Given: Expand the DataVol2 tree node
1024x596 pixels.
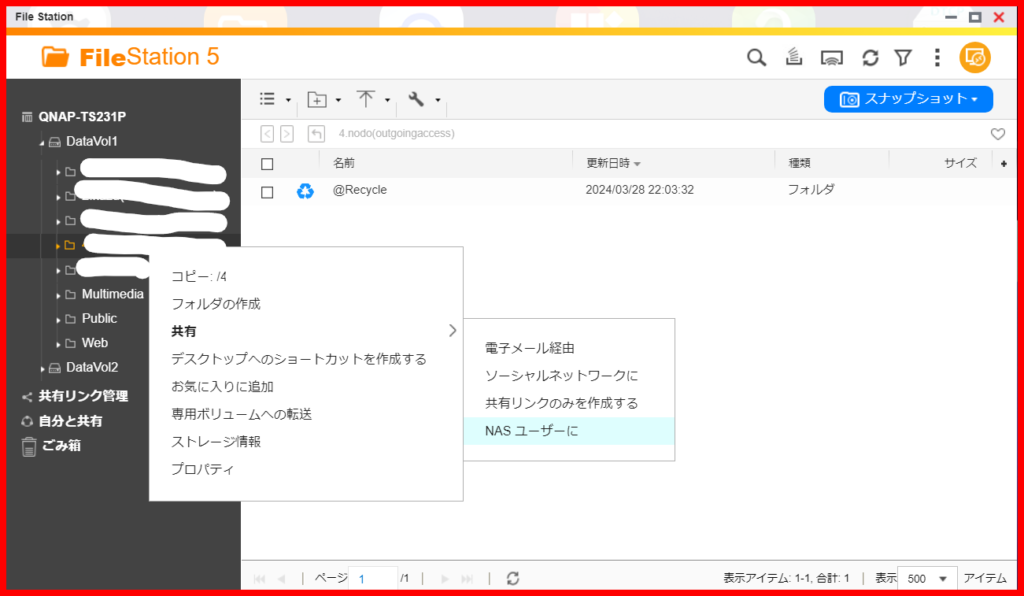Looking at the screenshot, I should coord(42,369).
